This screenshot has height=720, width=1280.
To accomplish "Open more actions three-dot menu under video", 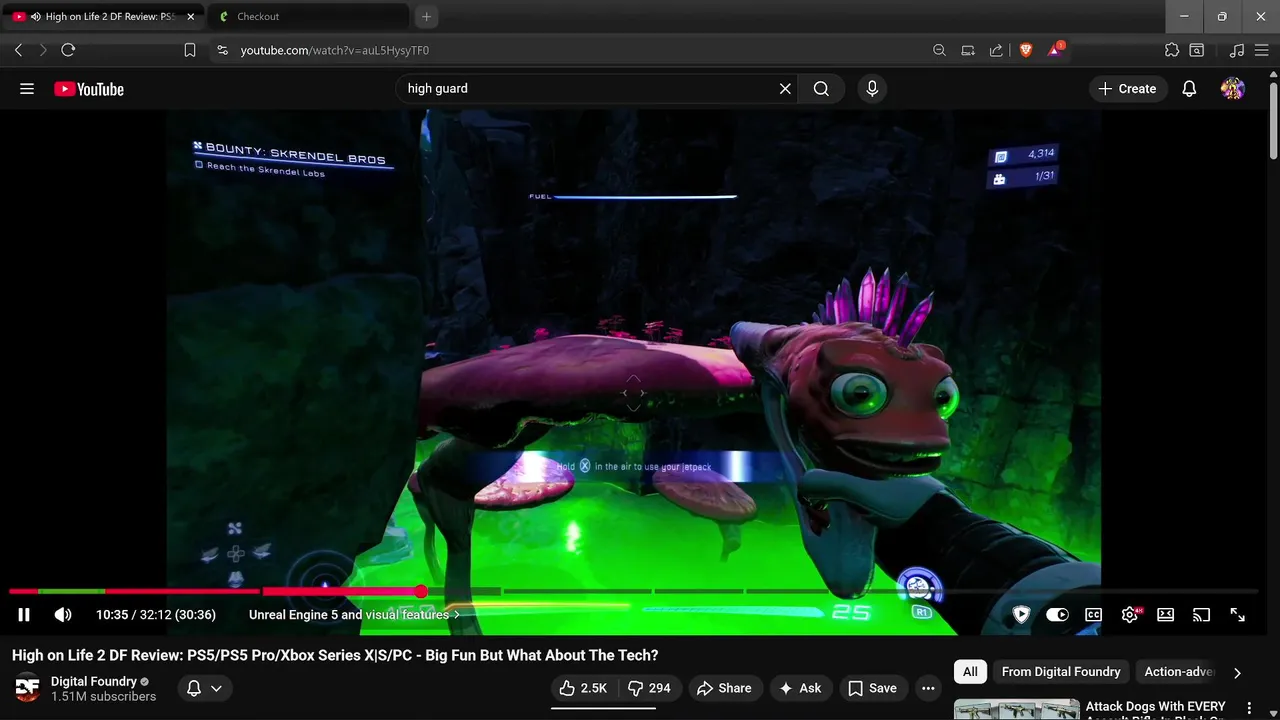I will click(x=928, y=688).
